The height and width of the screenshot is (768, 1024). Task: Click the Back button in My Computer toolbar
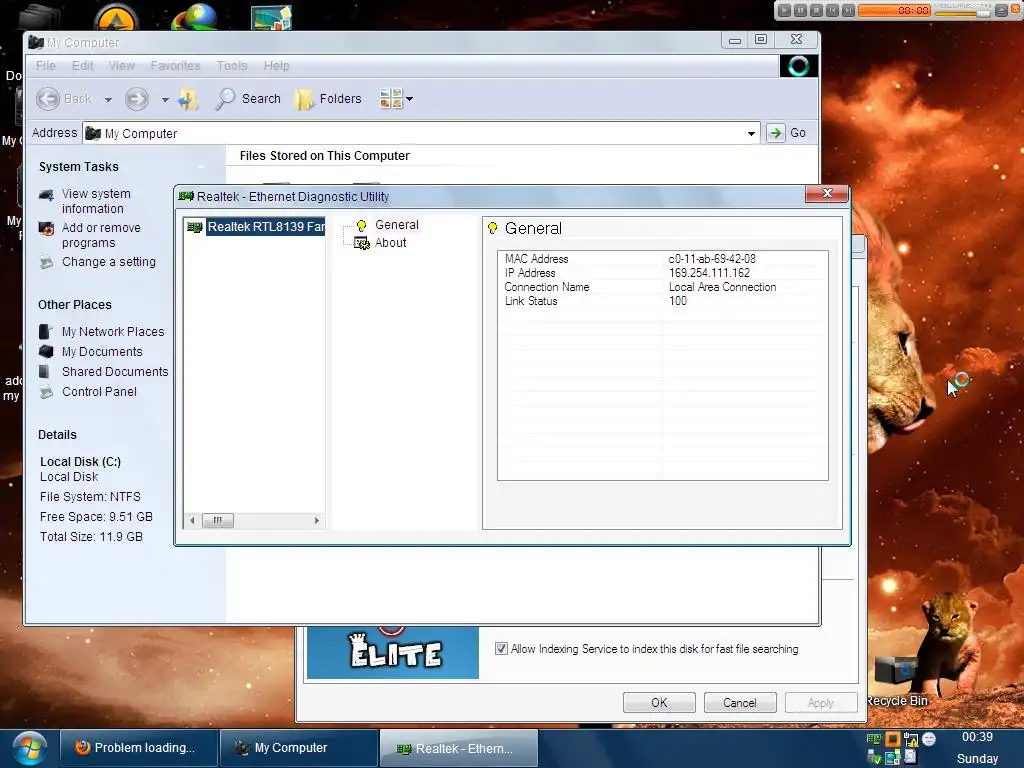(x=64, y=99)
